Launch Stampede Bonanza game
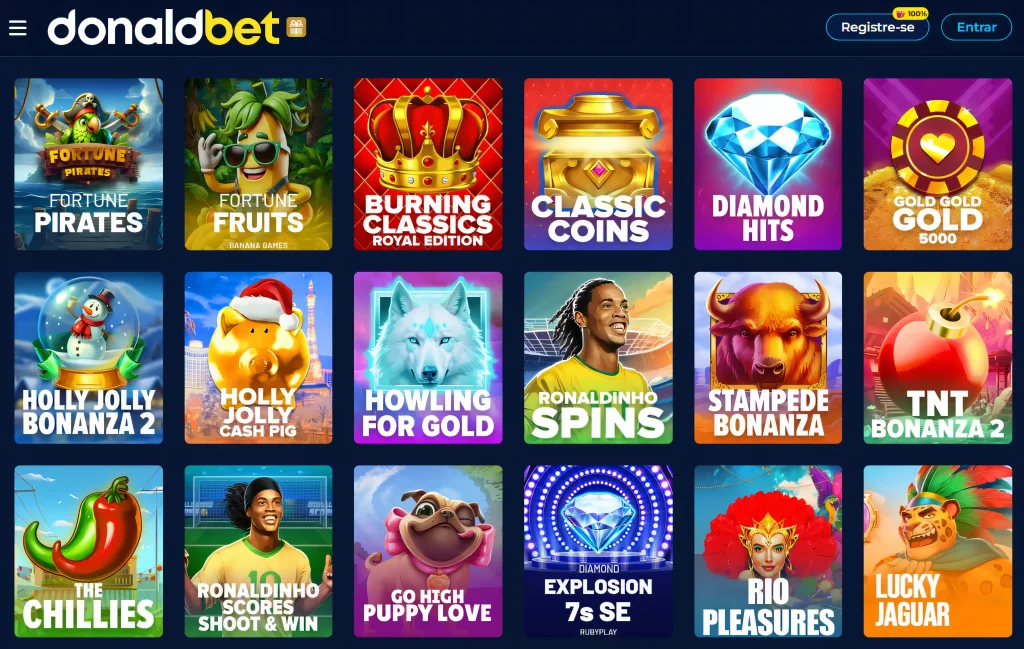Image resolution: width=1024 pixels, height=649 pixels. [x=768, y=358]
